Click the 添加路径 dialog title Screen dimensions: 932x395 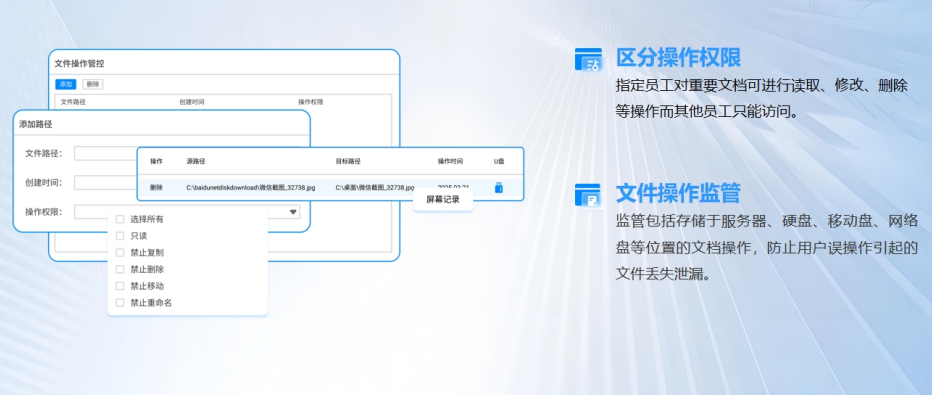pos(36,124)
